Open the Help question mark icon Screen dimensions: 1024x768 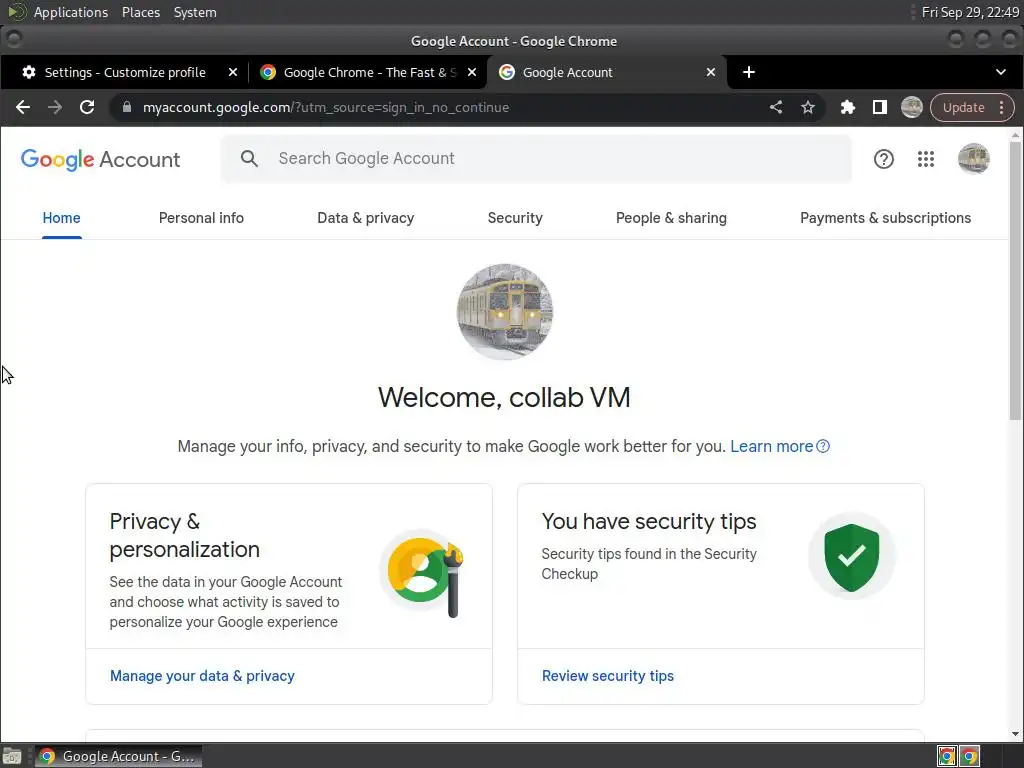click(x=884, y=159)
